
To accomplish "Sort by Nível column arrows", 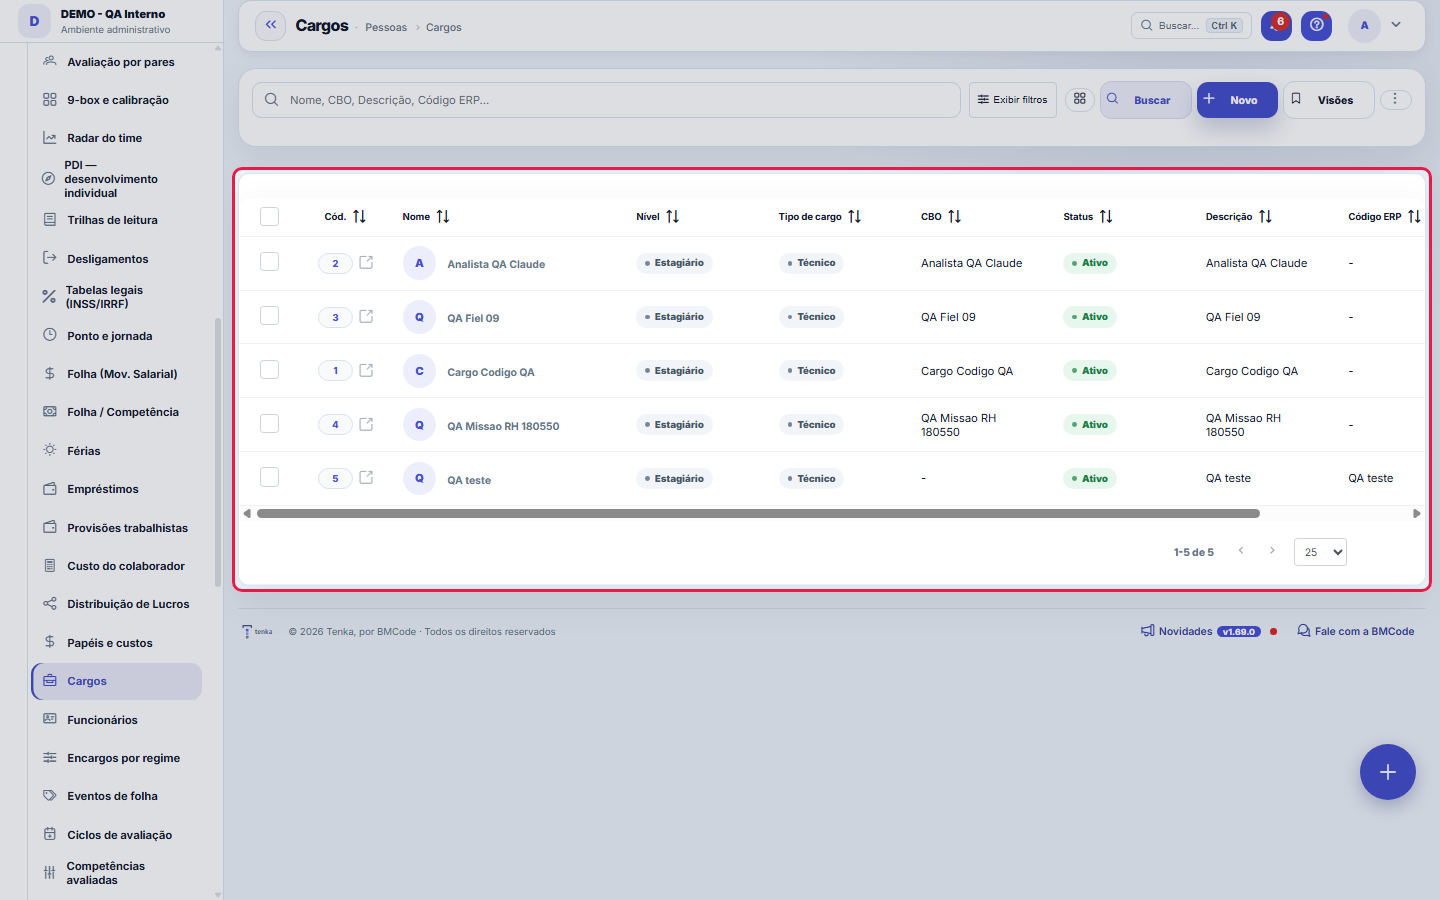I will click(x=673, y=217).
